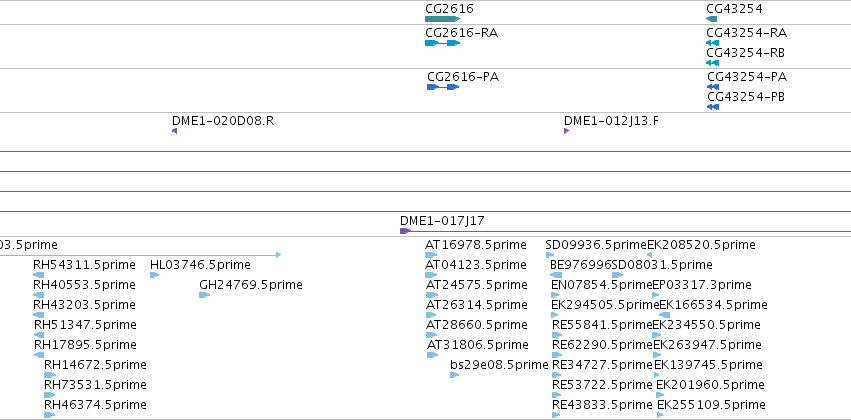The height and width of the screenshot is (420, 851).
Task: Select the DME1-017J17 clone start glyph
Action: [x=405, y=231]
